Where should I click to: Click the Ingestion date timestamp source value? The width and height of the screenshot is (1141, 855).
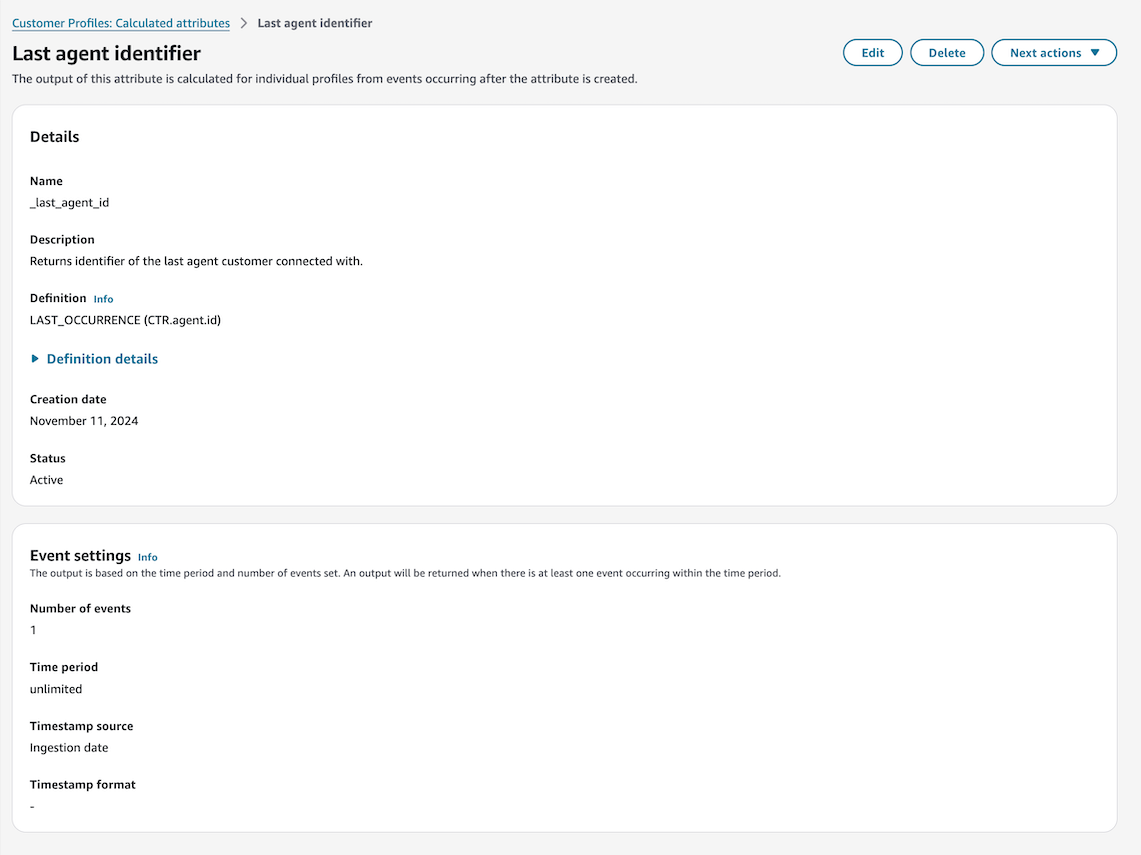point(69,748)
